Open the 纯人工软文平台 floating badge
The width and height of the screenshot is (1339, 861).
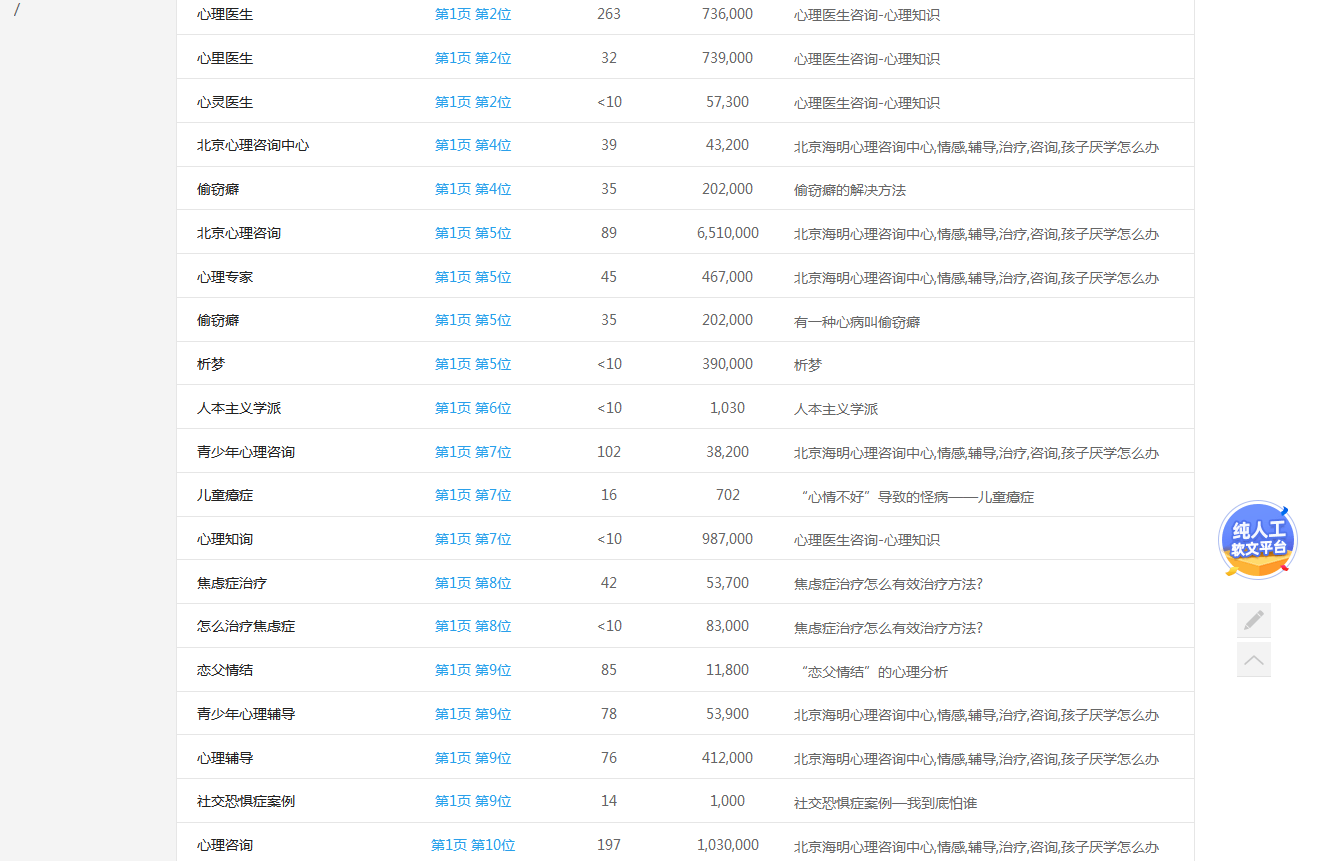click(1256, 539)
